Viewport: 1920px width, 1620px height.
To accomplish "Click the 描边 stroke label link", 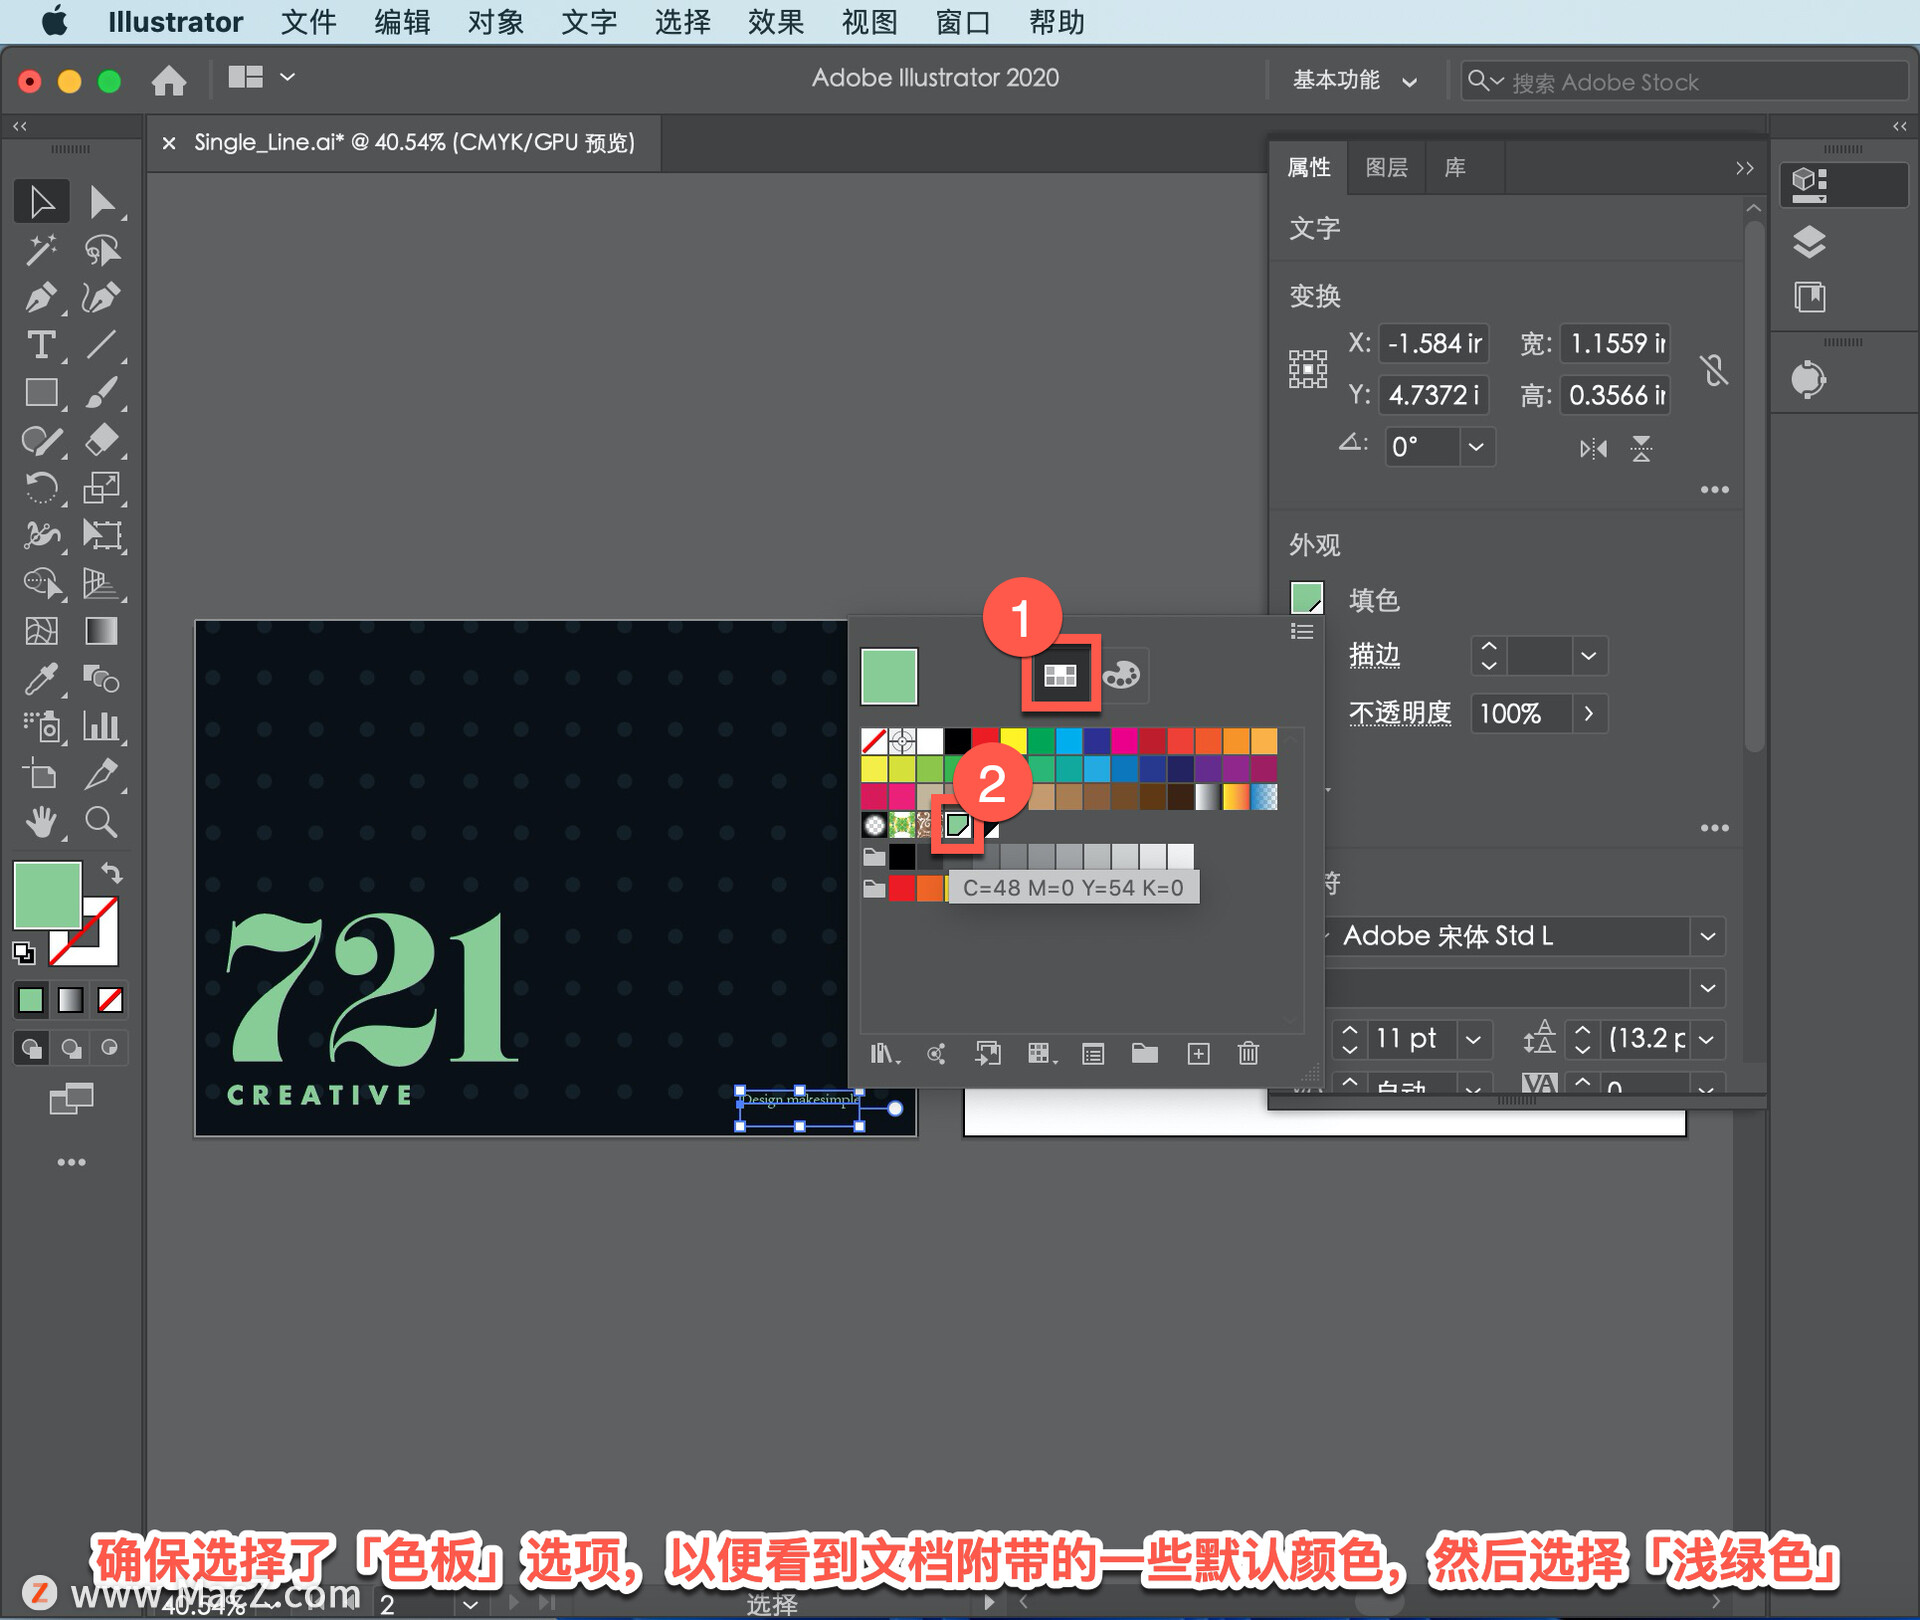I will (1374, 655).
